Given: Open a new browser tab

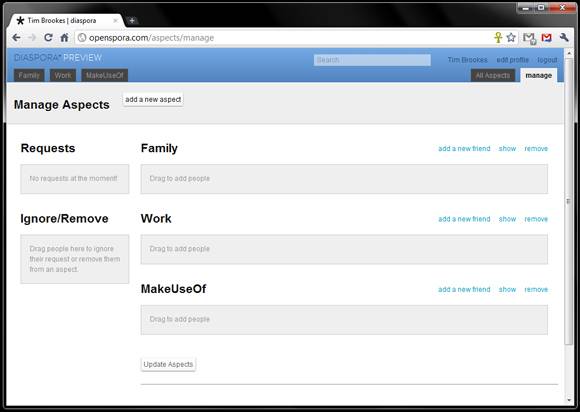Looking at the screenshot, I should tap(132, 21).
